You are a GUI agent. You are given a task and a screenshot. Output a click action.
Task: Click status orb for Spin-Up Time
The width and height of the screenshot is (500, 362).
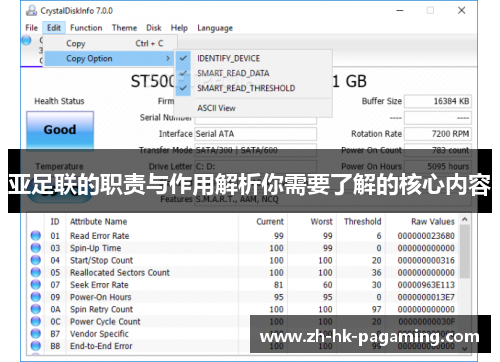36,248
